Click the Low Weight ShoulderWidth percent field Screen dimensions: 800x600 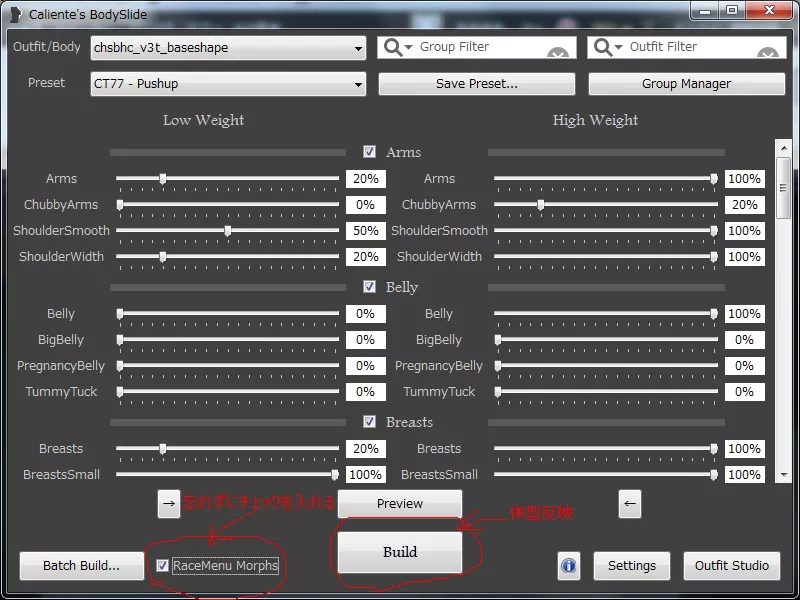[365, 257]
